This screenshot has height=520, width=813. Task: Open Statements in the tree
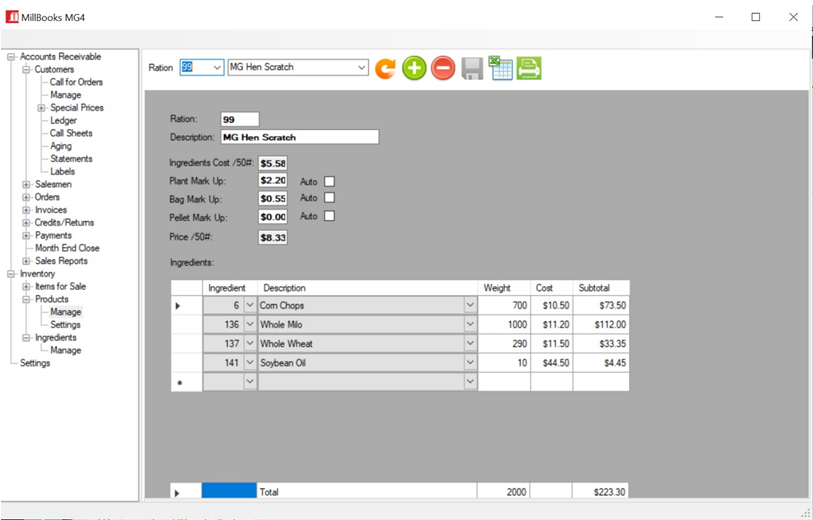tap(71, 159)
